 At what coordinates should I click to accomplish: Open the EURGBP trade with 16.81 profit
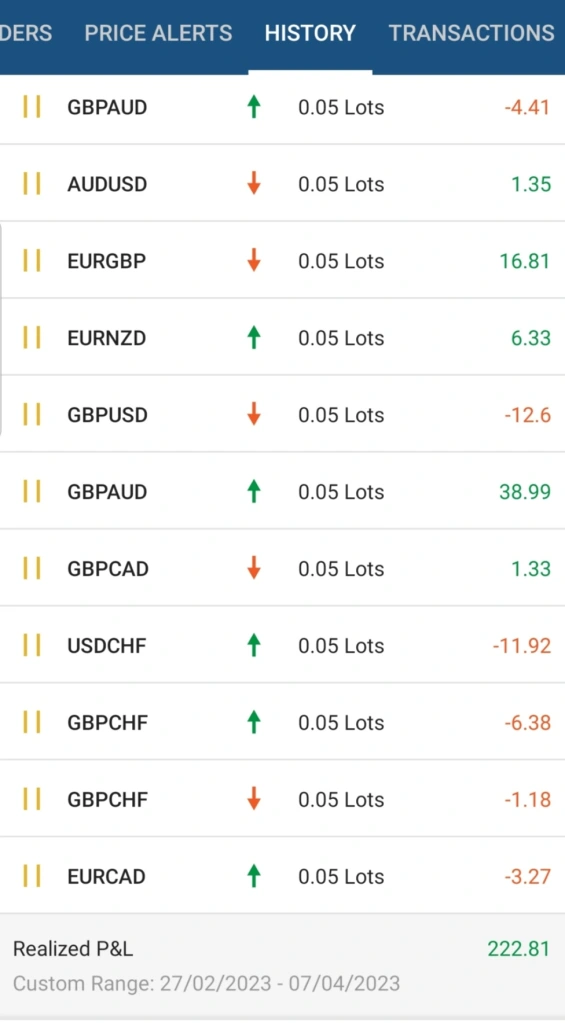point(282,260)
